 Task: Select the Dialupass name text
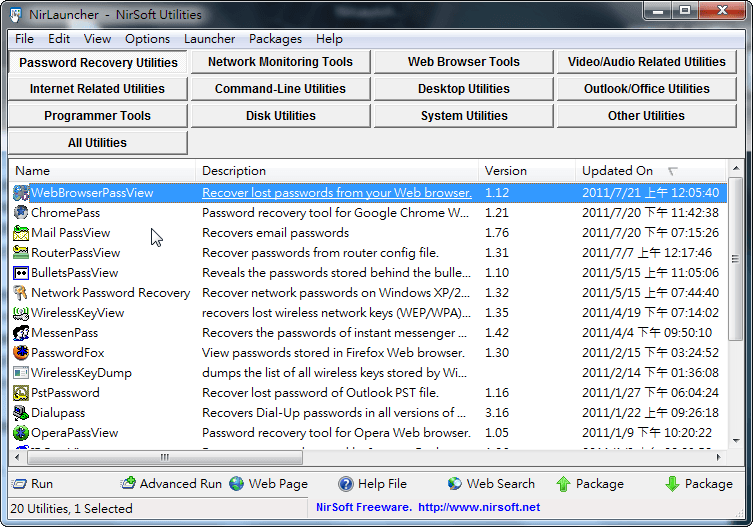point(58,413)
